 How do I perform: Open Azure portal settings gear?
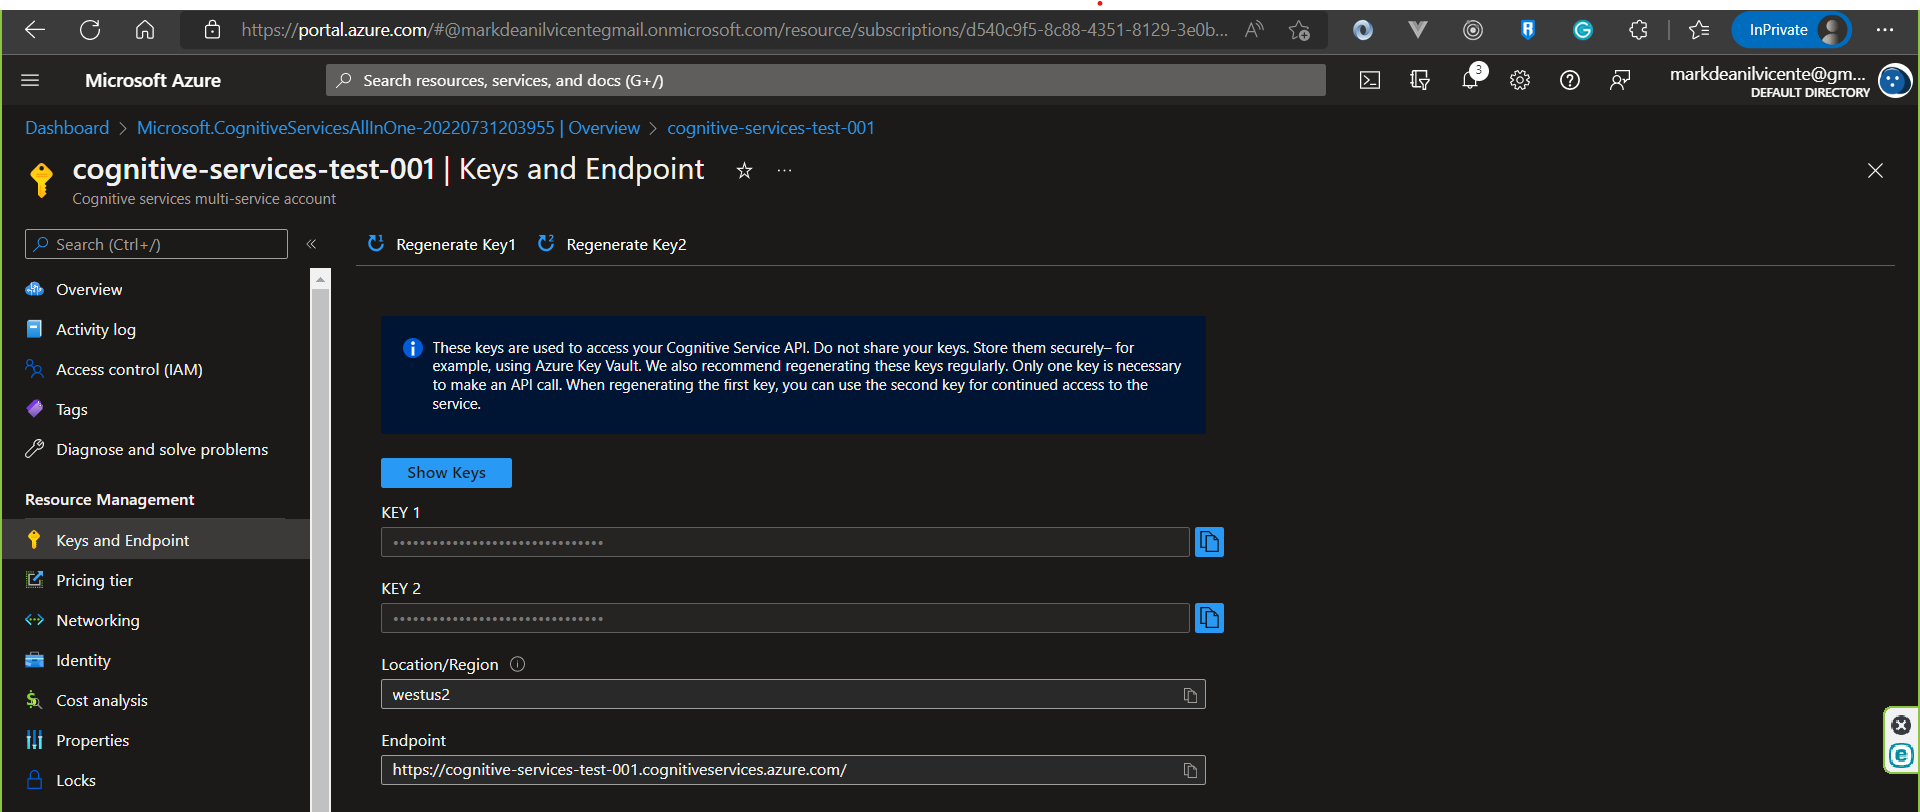coord(1520,80)
